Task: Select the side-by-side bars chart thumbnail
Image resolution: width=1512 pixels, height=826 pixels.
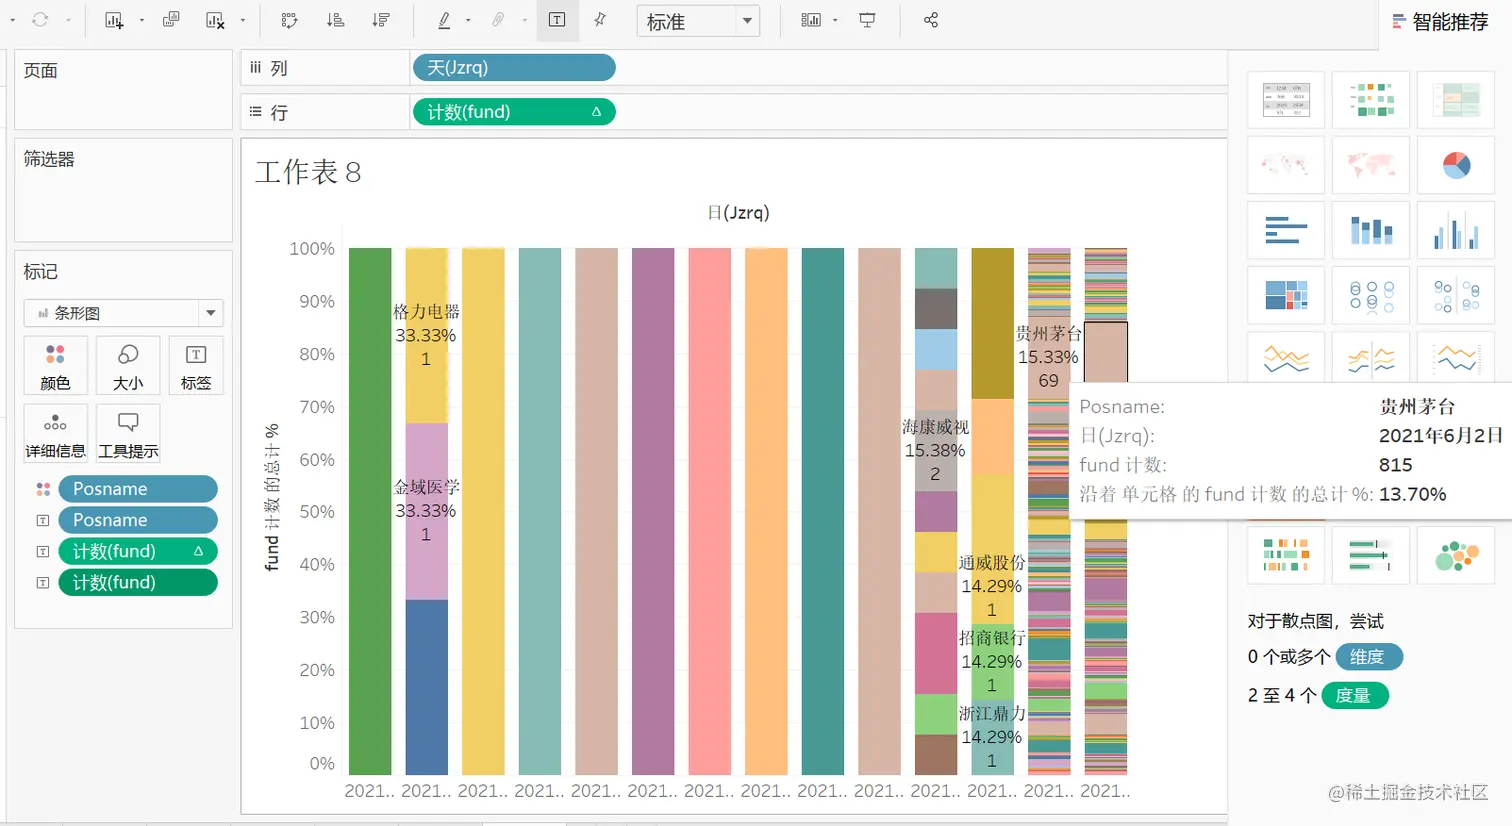Action: (1456, 230)
